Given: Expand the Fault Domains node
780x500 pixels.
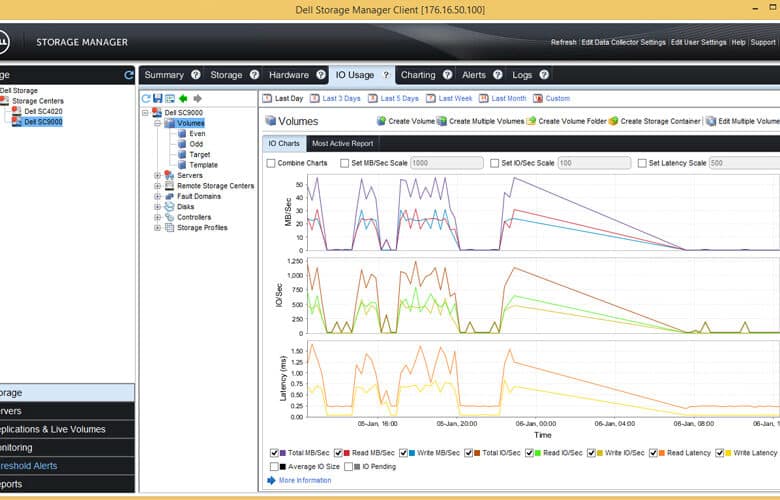Looking at the screenshot, I should pos(157,196).
